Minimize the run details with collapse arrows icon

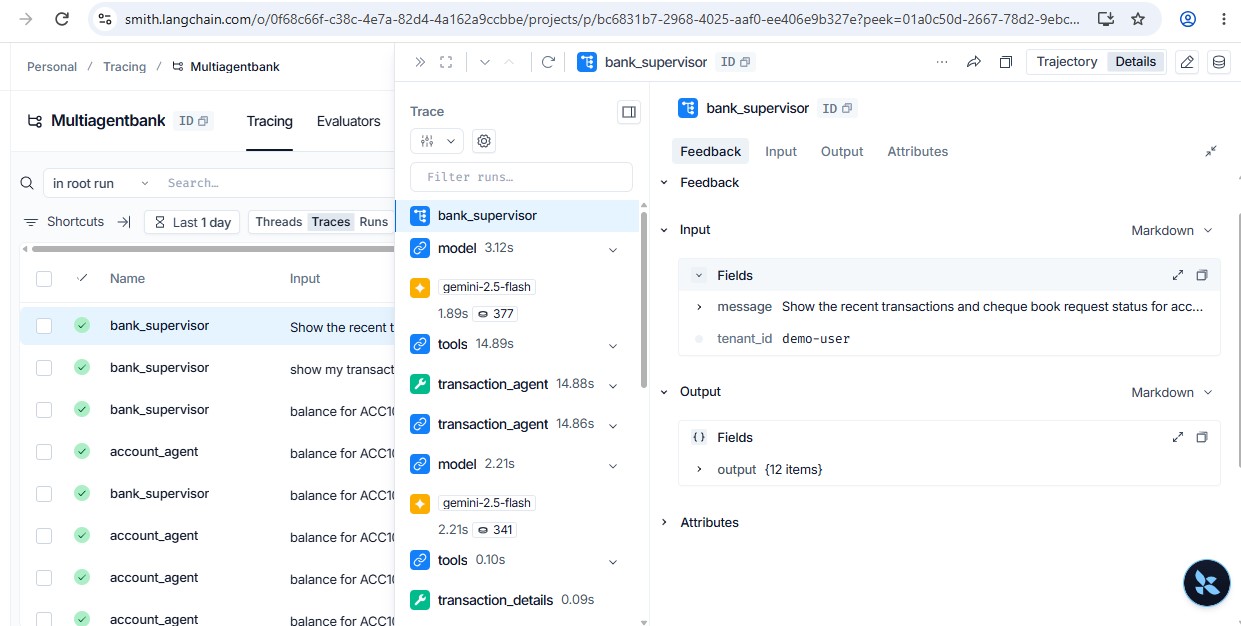click(x=1211, y=151)
